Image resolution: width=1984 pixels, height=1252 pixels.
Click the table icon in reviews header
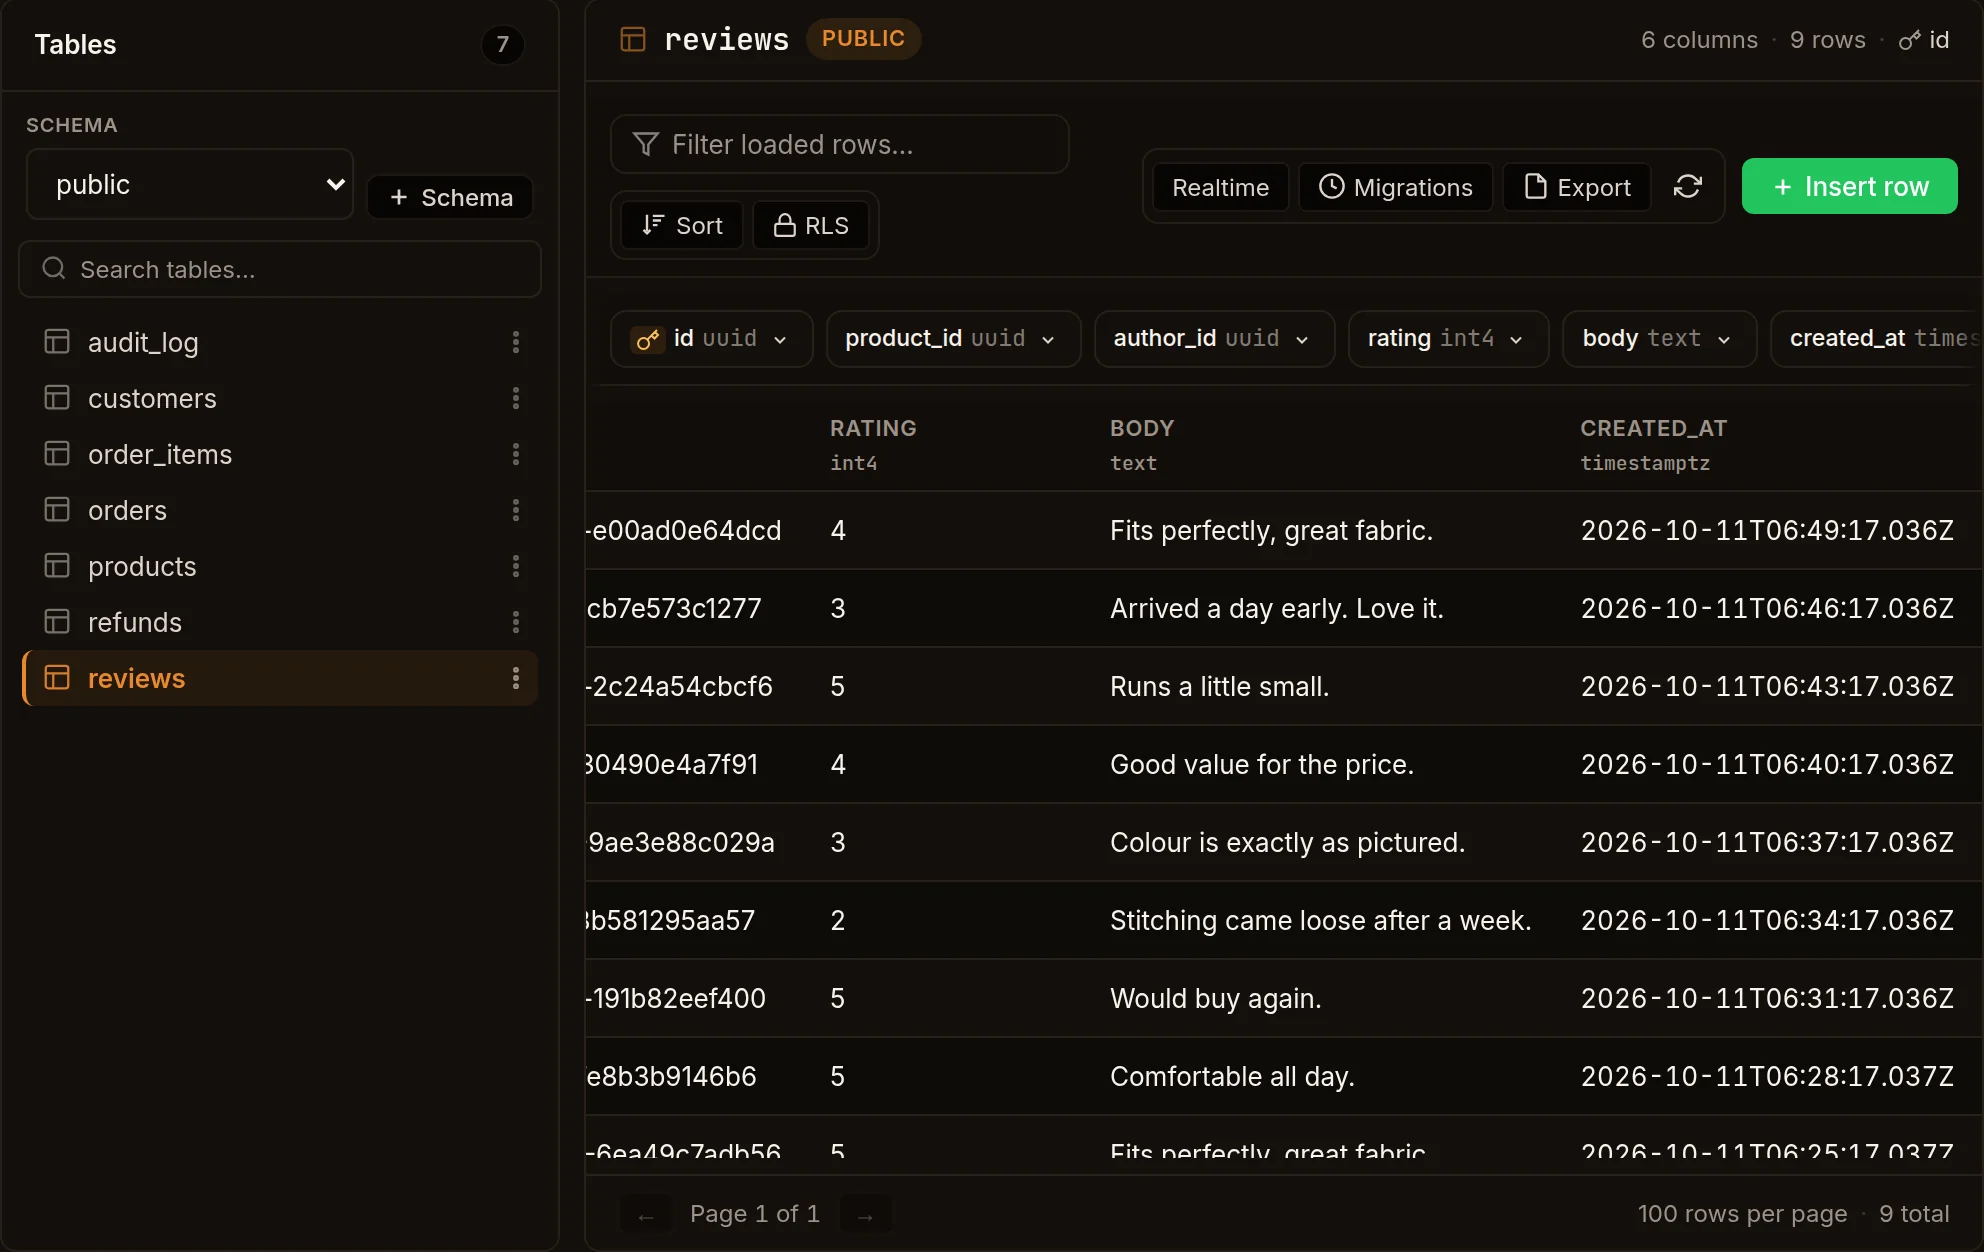click(633, 39)
